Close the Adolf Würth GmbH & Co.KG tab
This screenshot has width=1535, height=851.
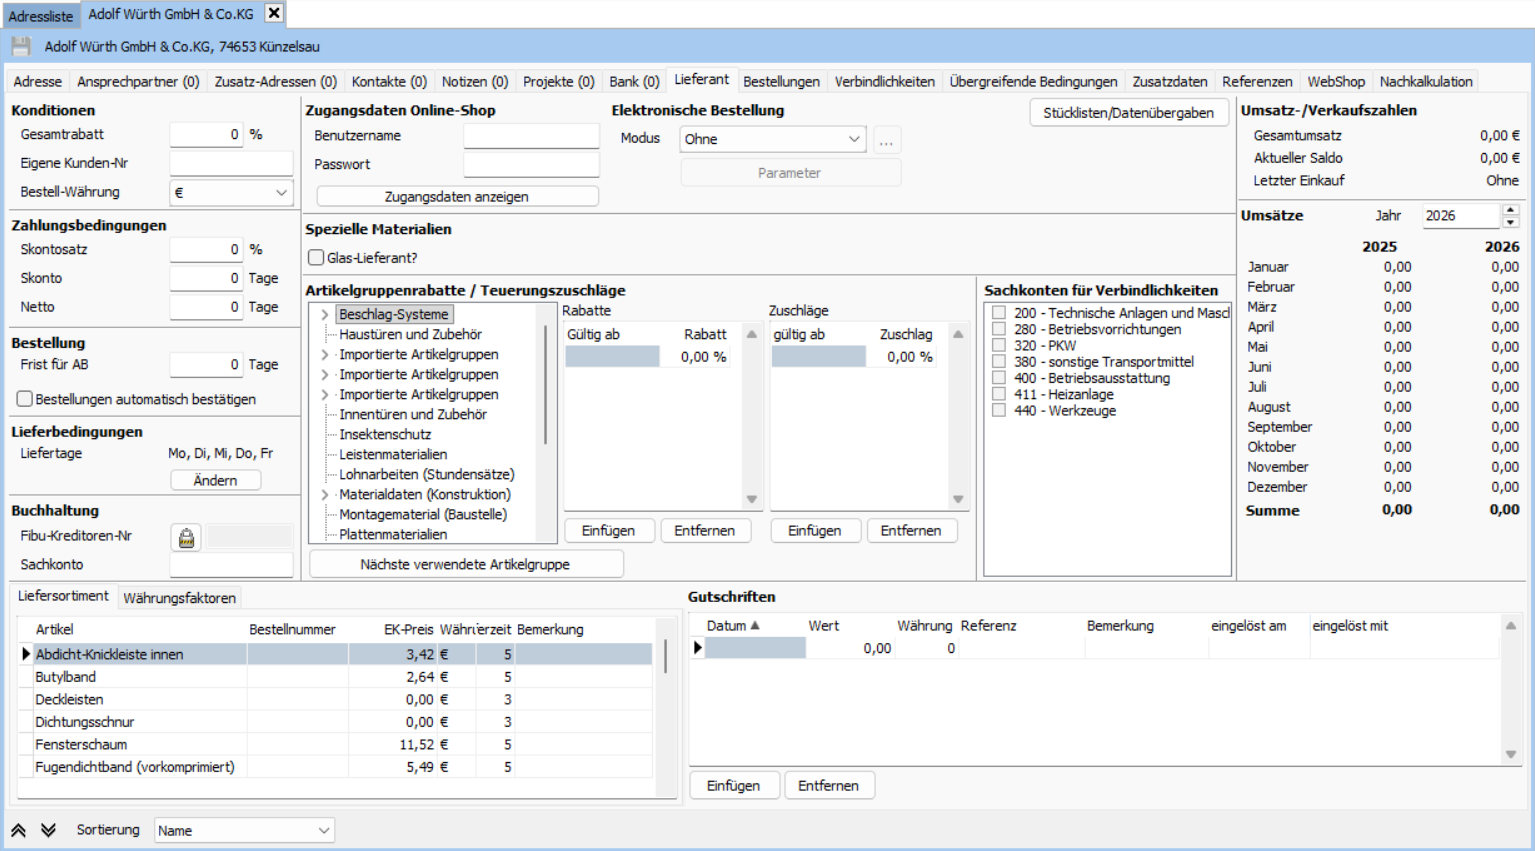click(273, 13)
